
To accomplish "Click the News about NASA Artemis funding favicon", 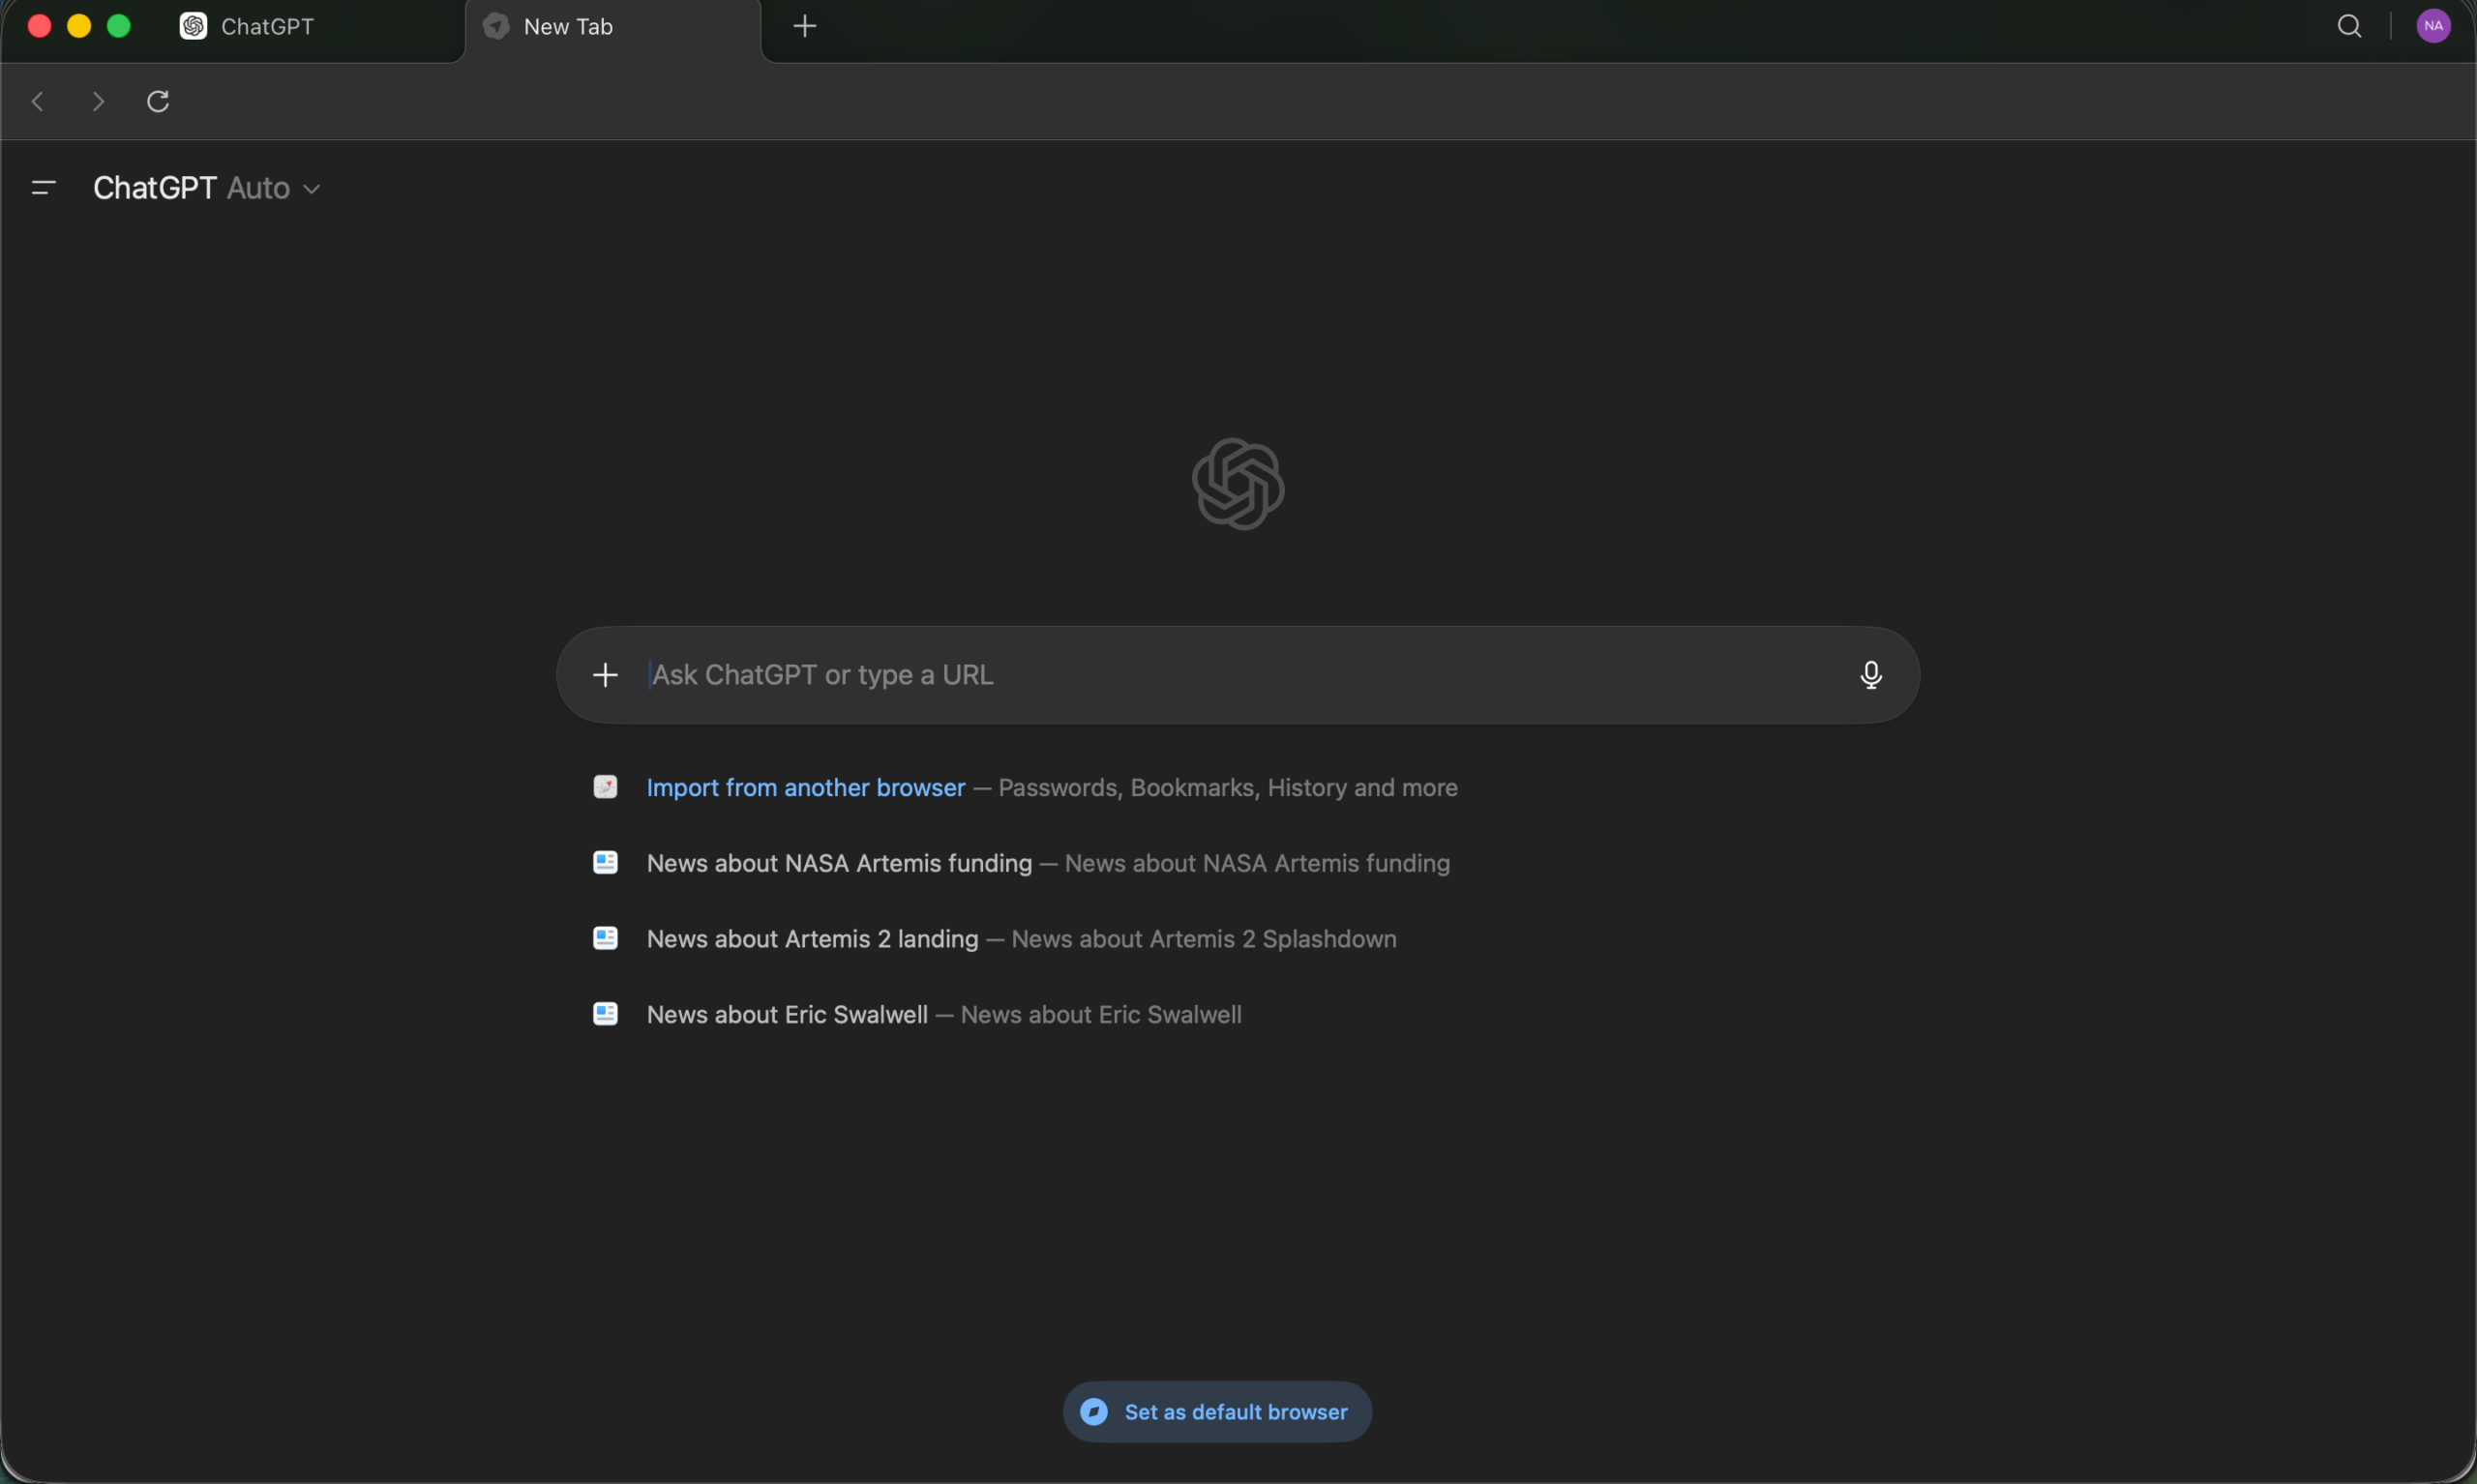I will (605, 862).
